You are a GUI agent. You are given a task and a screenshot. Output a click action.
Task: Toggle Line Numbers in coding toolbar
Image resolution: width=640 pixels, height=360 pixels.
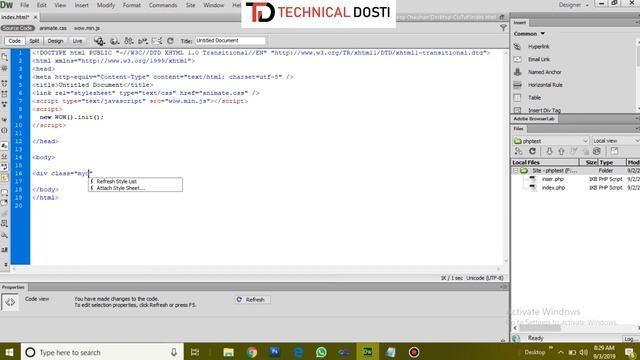[x=4, y=146]
